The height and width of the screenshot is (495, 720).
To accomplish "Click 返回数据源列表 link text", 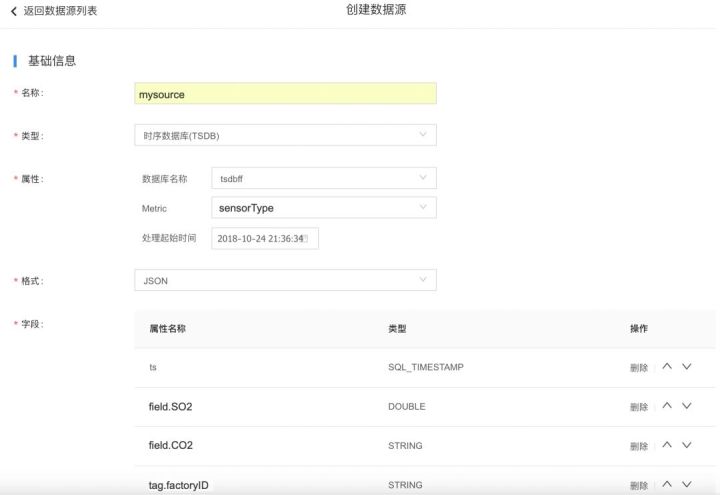I will tap(60, 10).
